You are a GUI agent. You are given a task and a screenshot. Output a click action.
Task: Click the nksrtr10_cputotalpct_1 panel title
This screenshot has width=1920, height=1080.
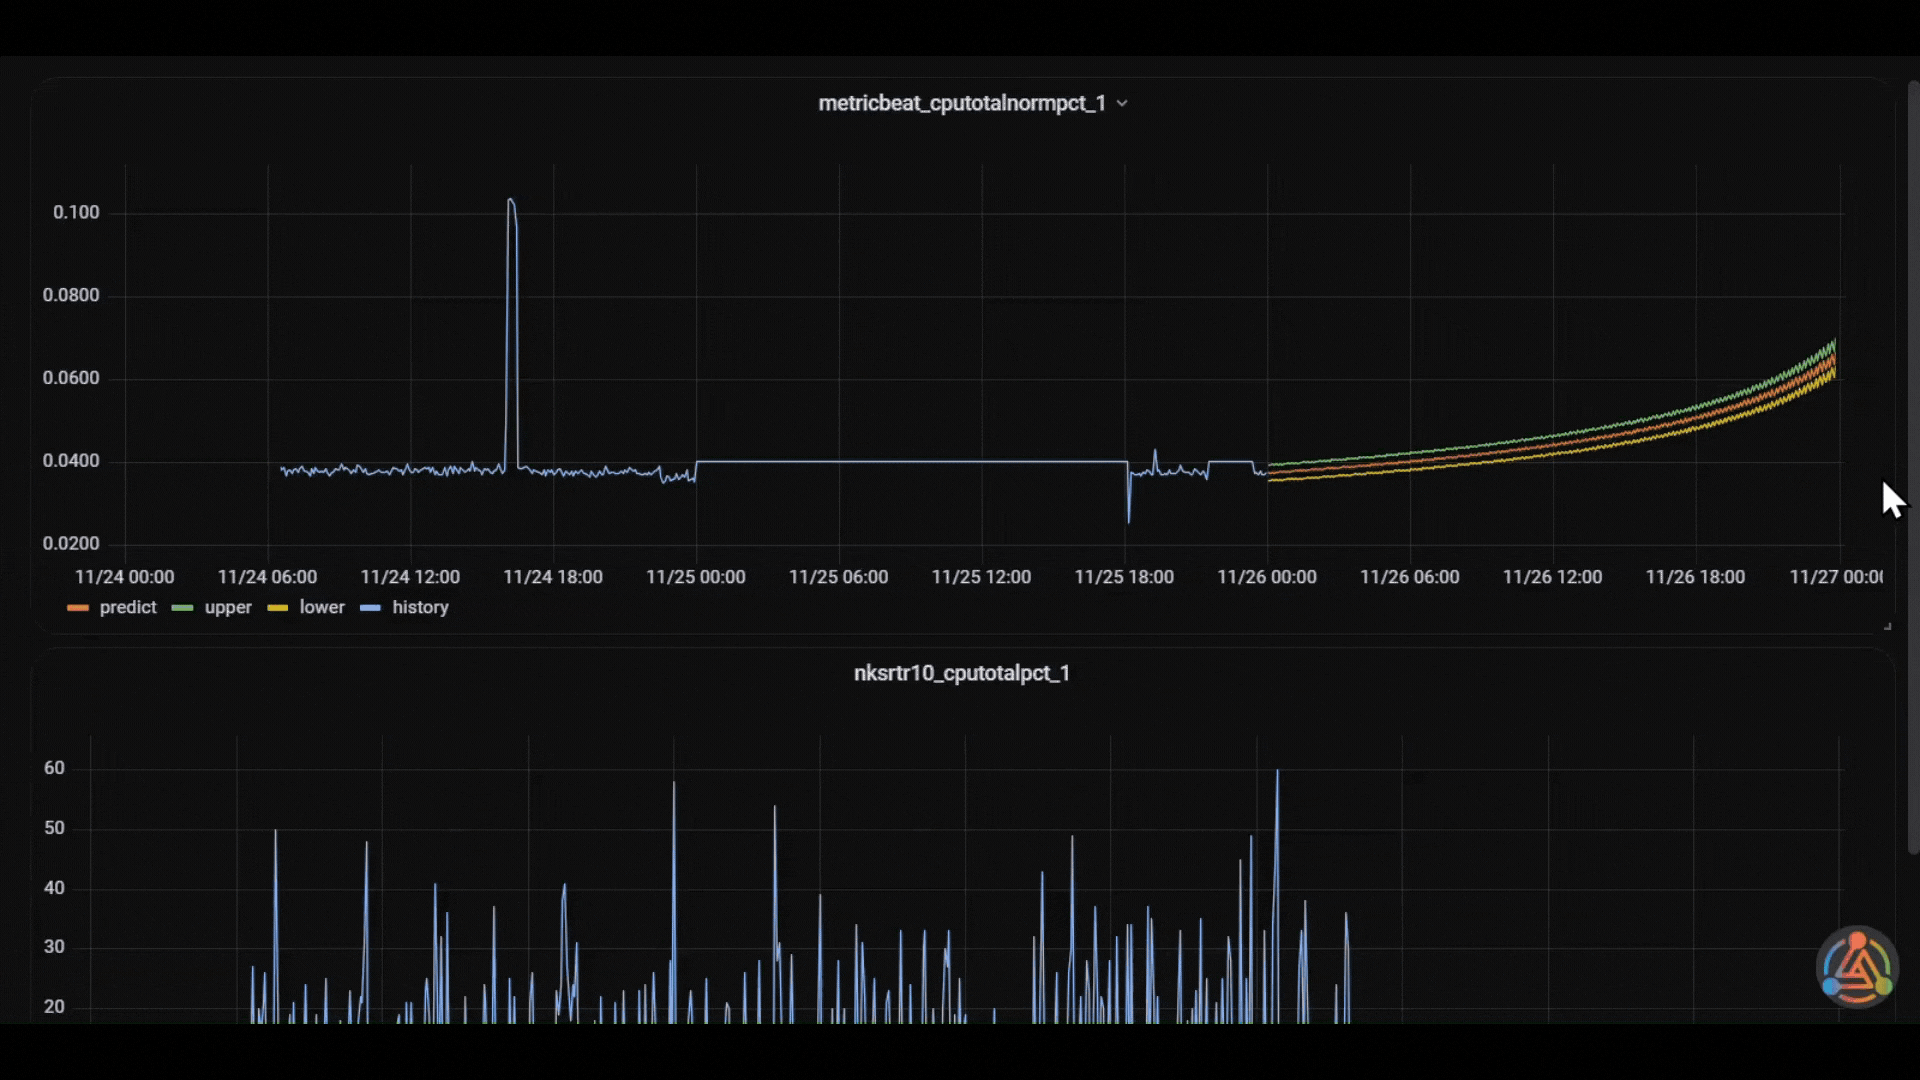(x=962, y=674)
